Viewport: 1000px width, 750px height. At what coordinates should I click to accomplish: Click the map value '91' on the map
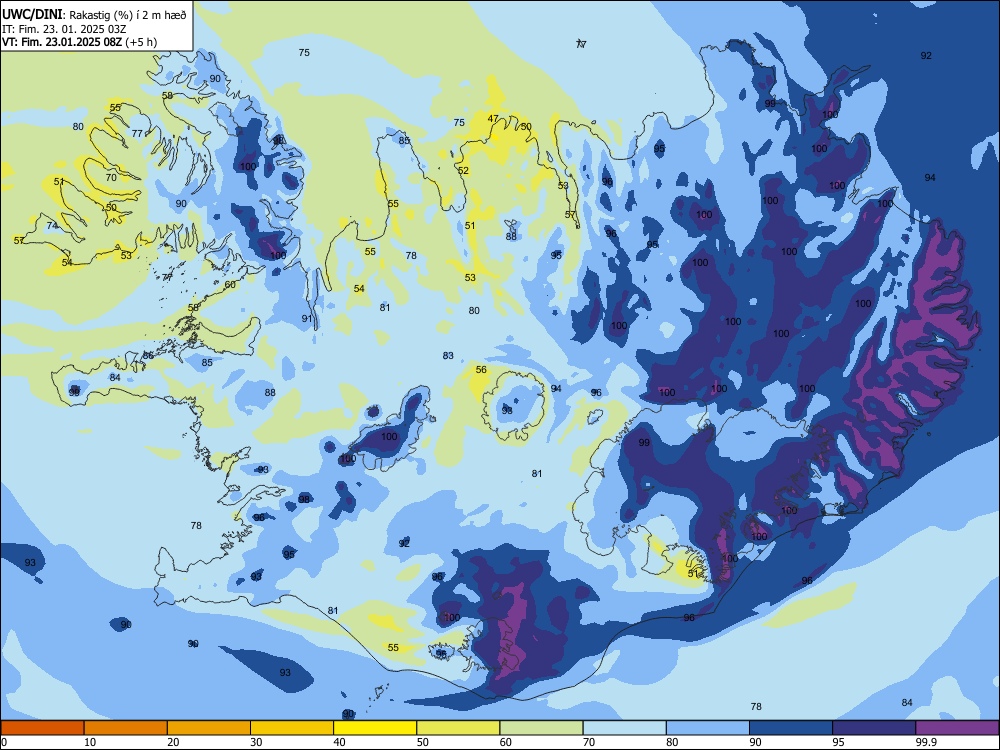(307, 319)
